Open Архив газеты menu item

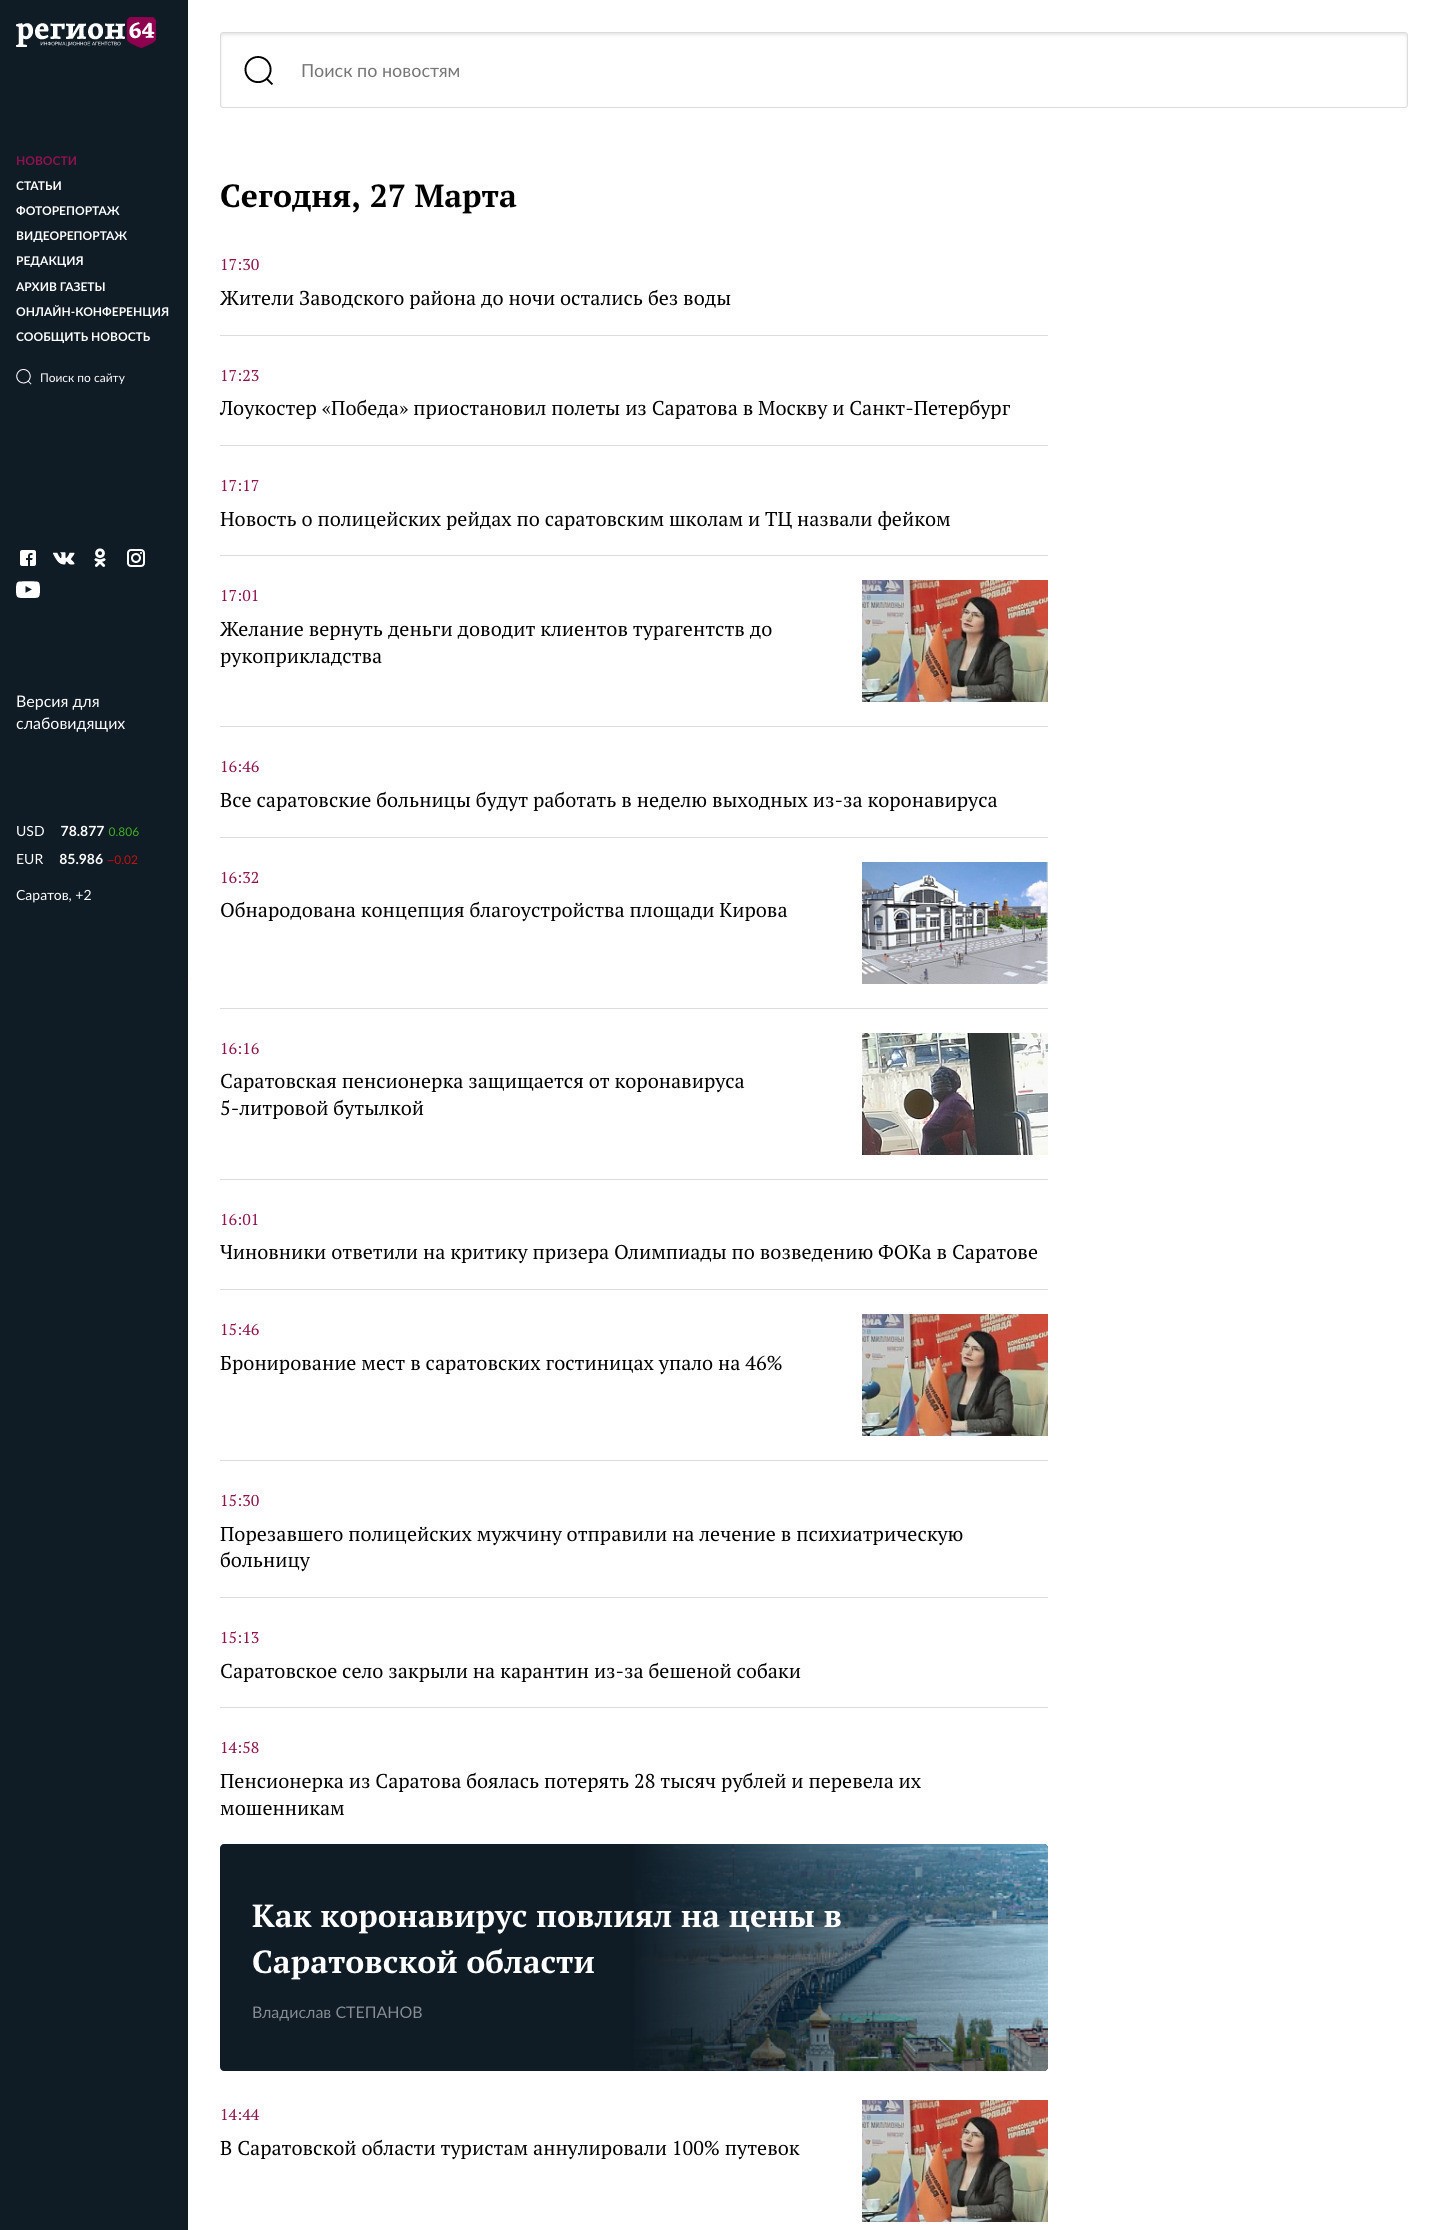[x=60, y=287]
